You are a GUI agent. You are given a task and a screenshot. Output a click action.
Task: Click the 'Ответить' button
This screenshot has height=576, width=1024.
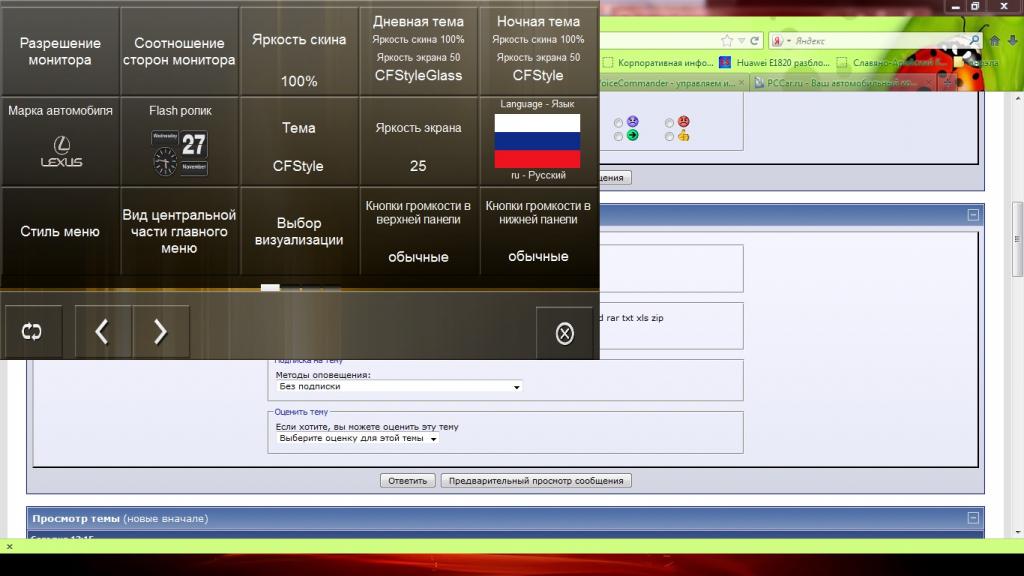(x=407, y=480)
